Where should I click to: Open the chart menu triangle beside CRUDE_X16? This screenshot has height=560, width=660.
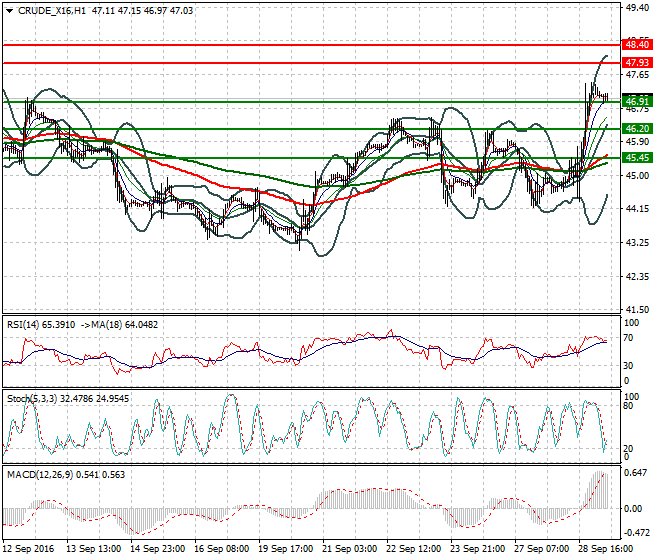tap(9, 11)
